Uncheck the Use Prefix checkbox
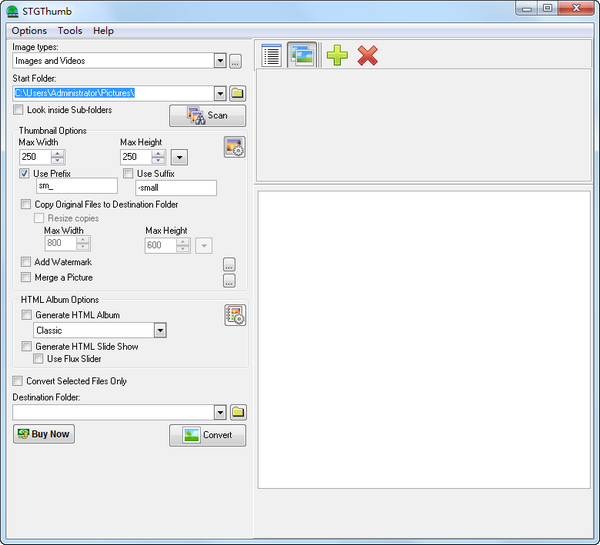The width and height of the screenshot is (600, 545). pos(24,173)
